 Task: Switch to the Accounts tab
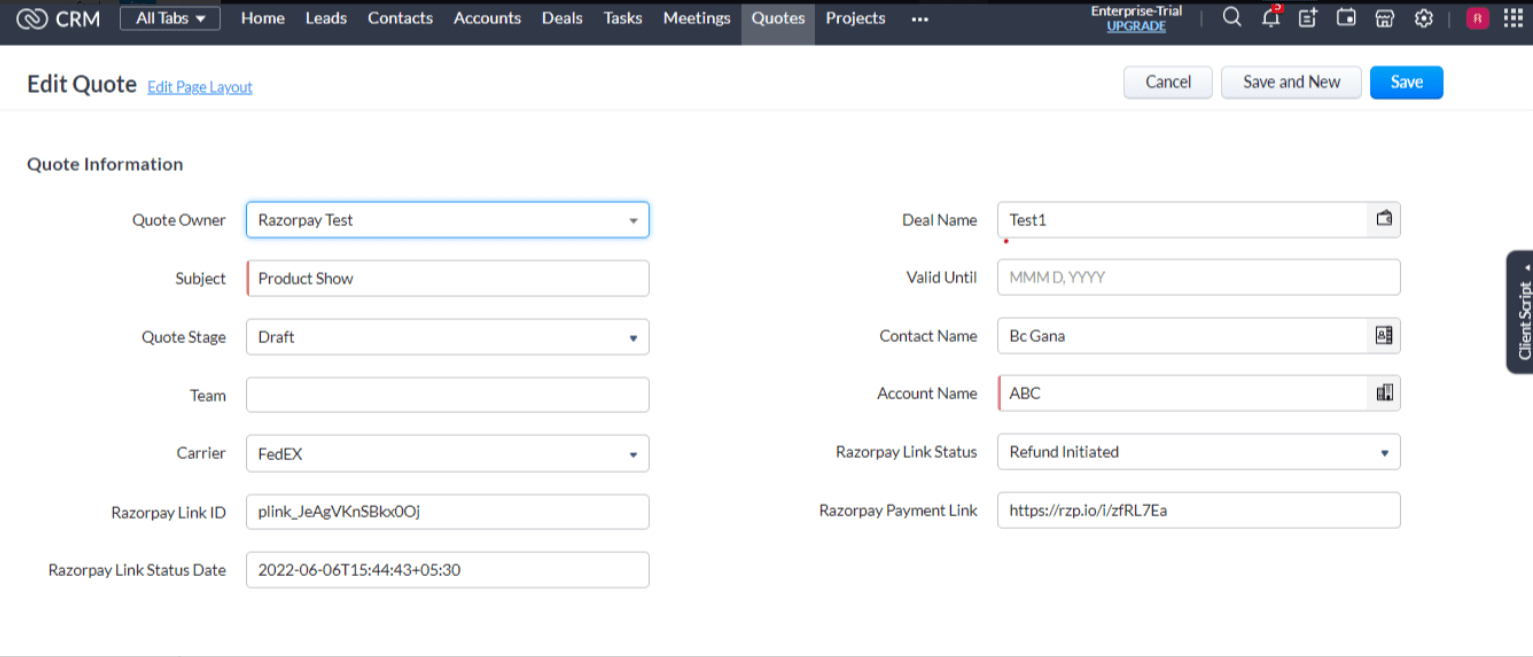point(487,18)
